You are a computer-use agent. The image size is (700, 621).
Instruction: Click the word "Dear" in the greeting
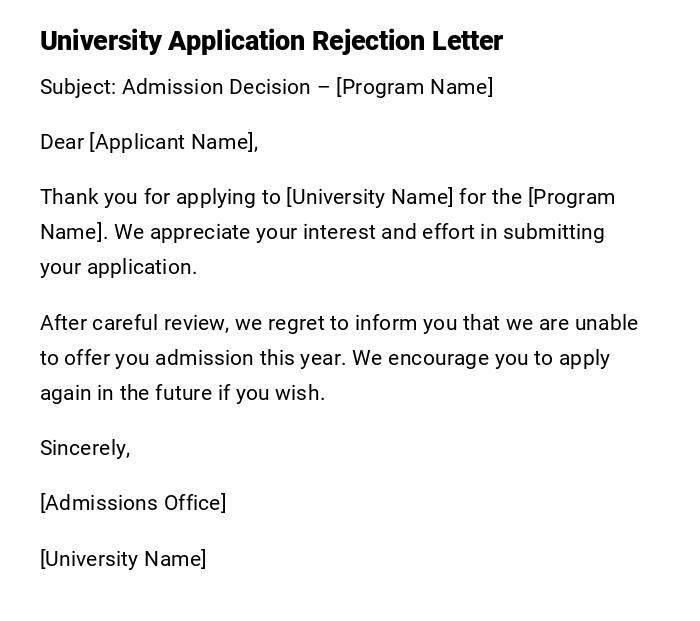(x=62, y=142)
